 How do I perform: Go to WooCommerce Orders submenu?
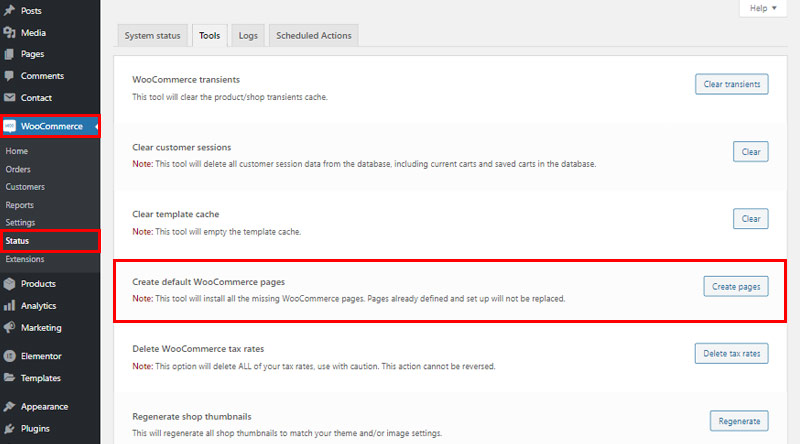pyautogui.click(x=18, y=169)
